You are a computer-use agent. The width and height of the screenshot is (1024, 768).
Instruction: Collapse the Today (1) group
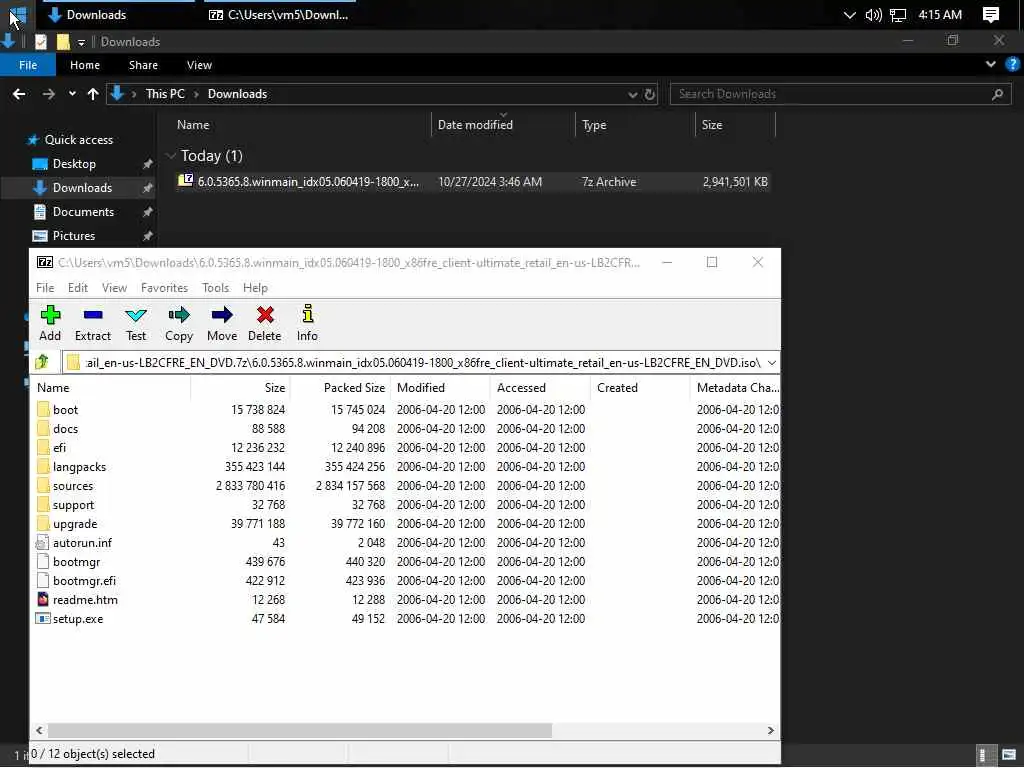click(x=171, y=155)
